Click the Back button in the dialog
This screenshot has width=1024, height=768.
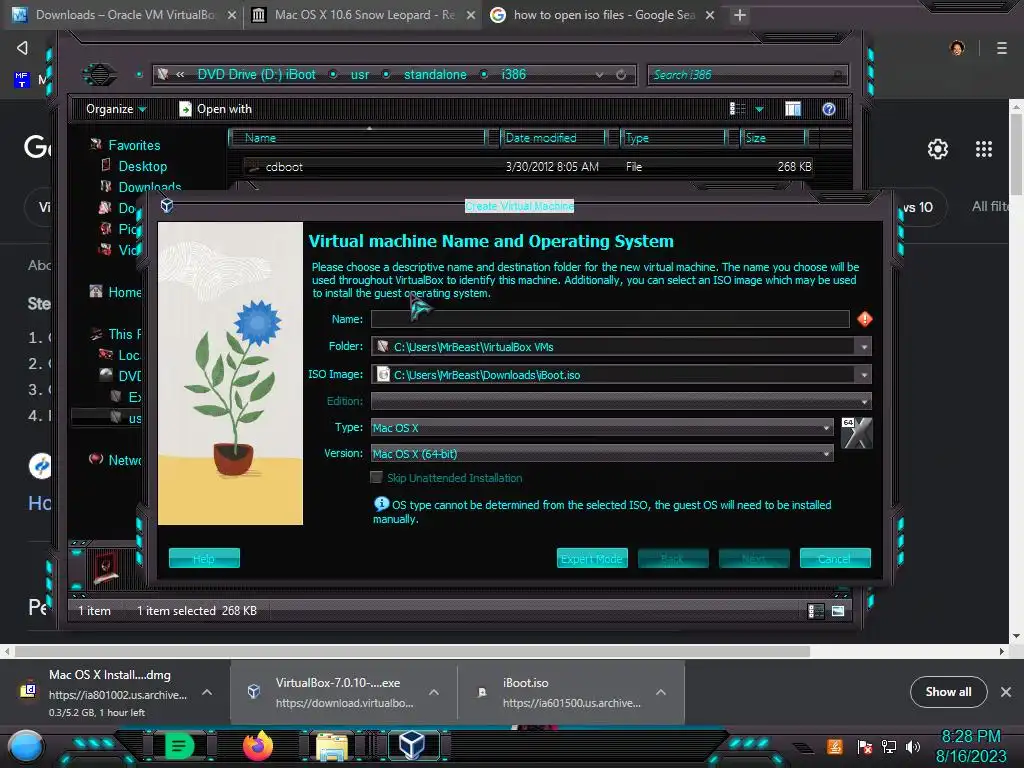(673, 558)
